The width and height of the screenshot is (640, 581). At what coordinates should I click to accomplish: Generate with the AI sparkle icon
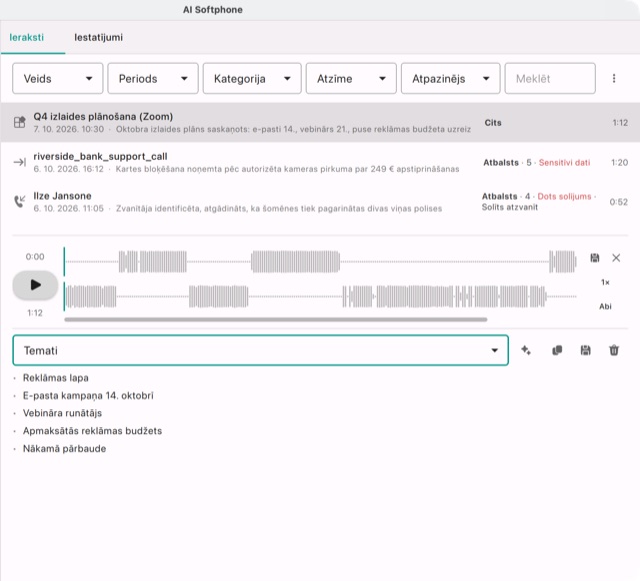click(526, 350)
